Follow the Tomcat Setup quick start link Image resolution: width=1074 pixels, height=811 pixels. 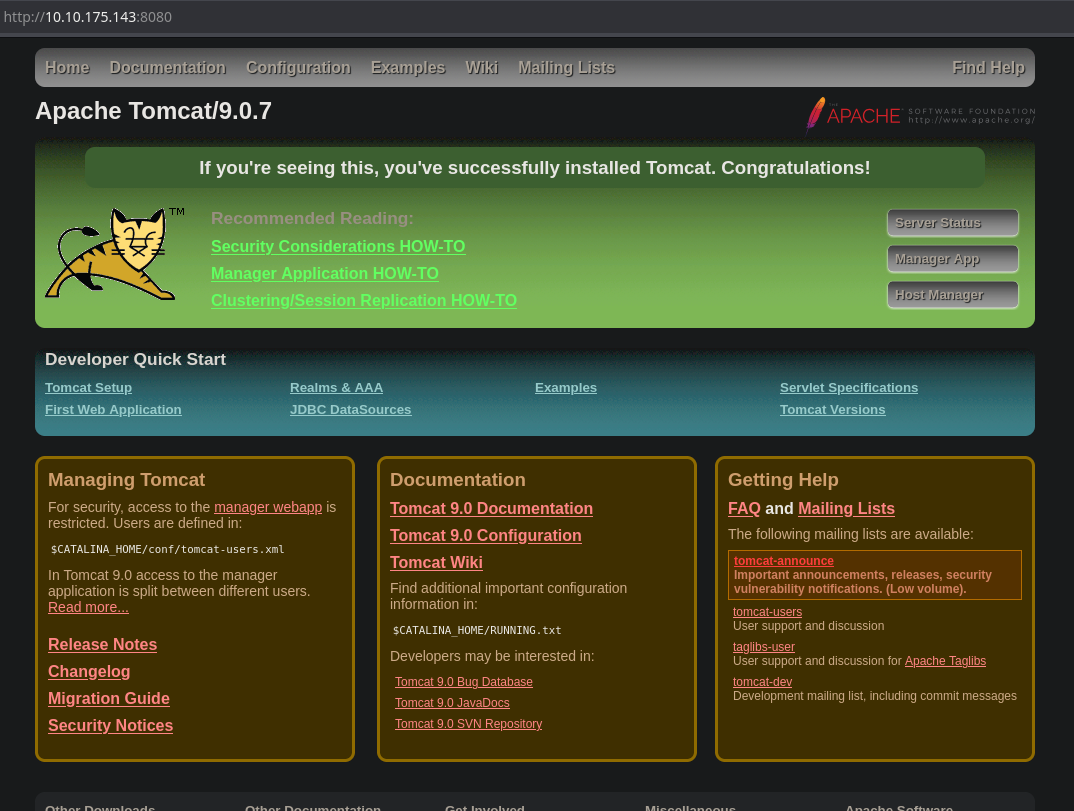pyautogui.click(x=88, y=388)
